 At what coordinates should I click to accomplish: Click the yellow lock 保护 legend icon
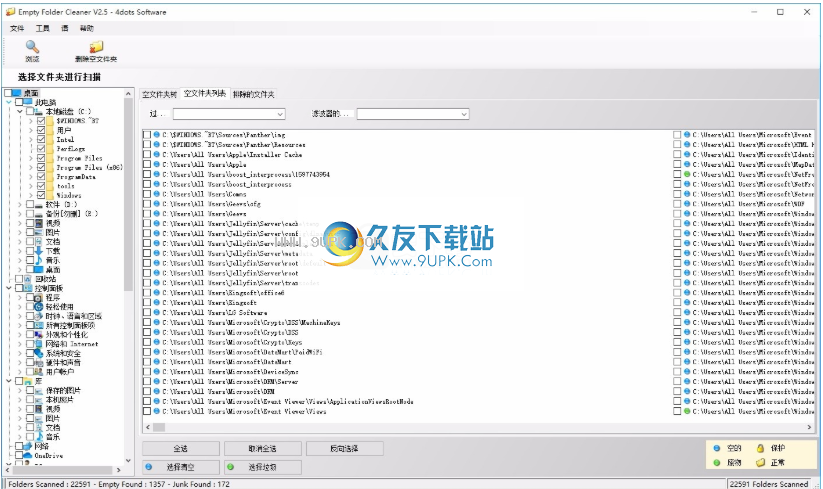click(760, 448)
